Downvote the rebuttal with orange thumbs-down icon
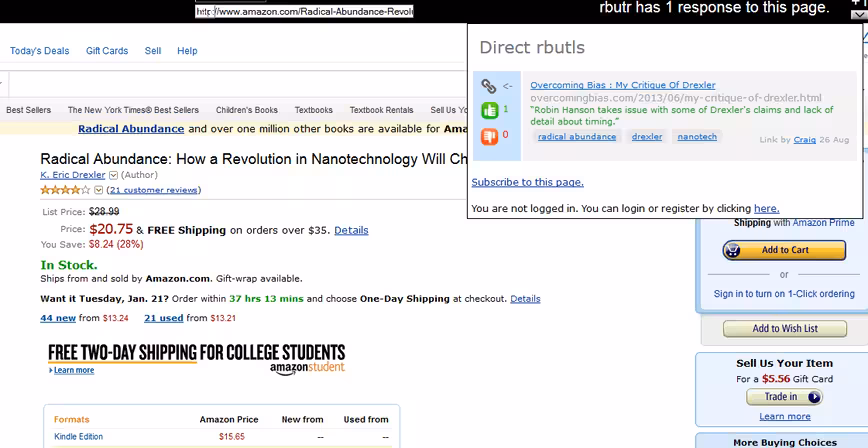The height and width of the screenshot is (448, 868). click(x=489, y=136)
